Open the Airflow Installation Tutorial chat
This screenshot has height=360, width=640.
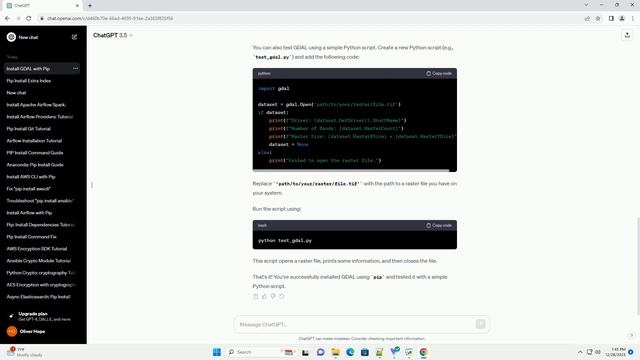point(42,141)
